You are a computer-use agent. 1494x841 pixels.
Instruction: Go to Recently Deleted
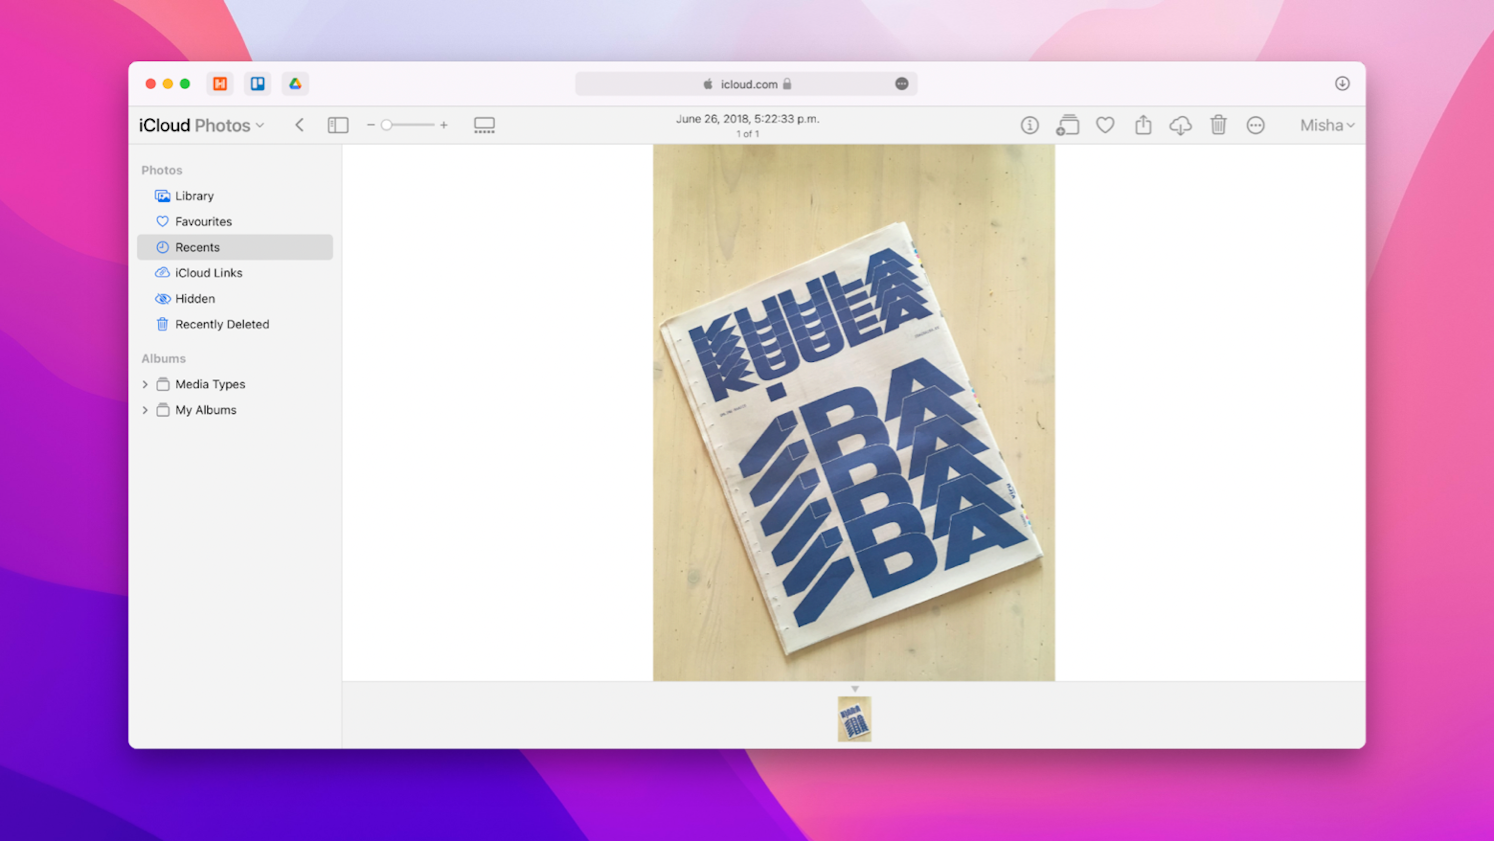click(221, 324)
